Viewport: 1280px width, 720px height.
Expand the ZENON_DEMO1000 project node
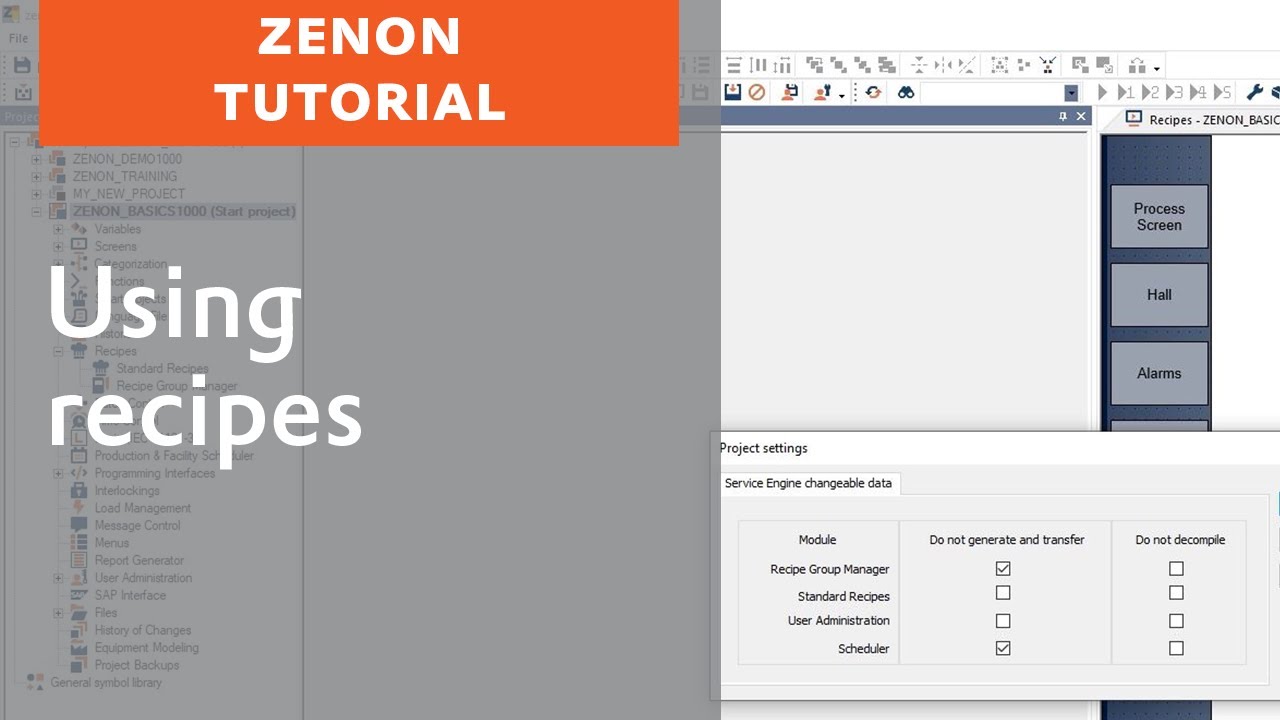[x=37, y=159]
